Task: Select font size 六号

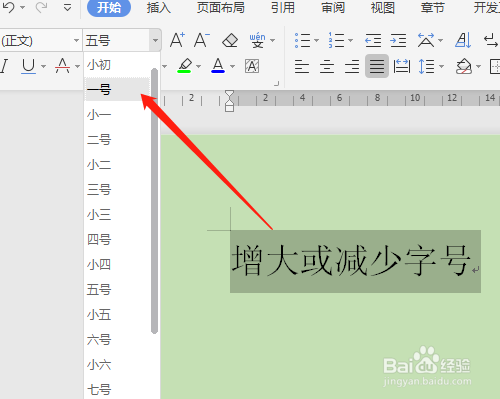Action: pyautogui.click(x=117, y=340)
